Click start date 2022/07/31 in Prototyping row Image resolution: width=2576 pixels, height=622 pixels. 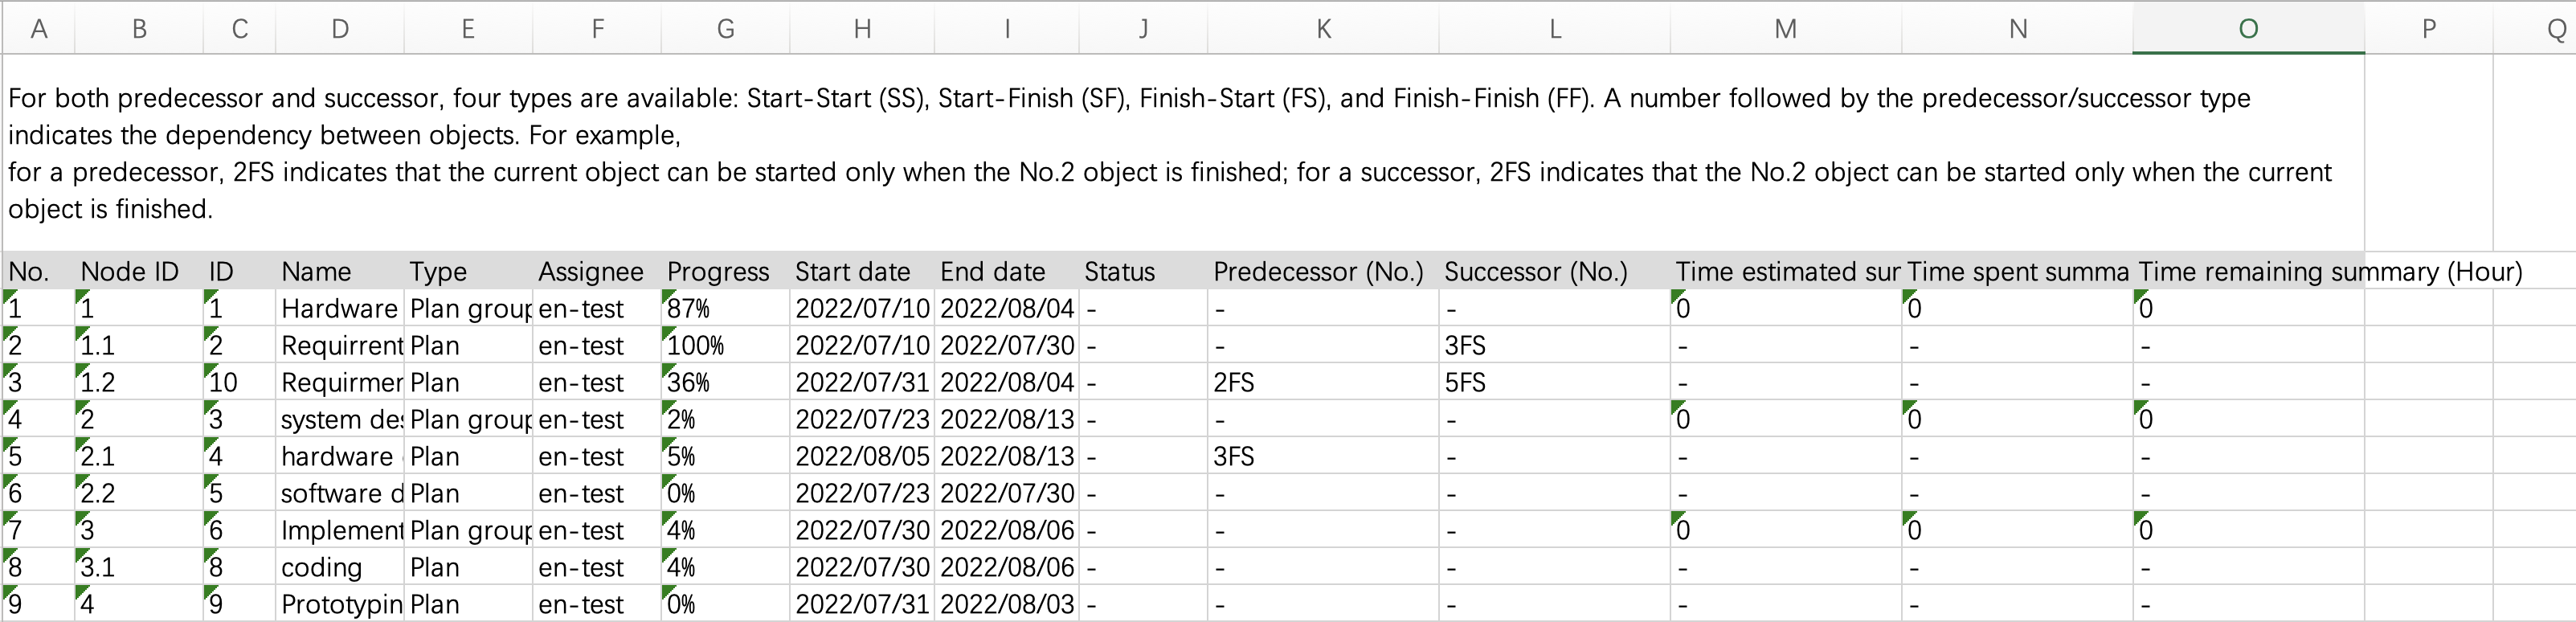click(862, 604)
